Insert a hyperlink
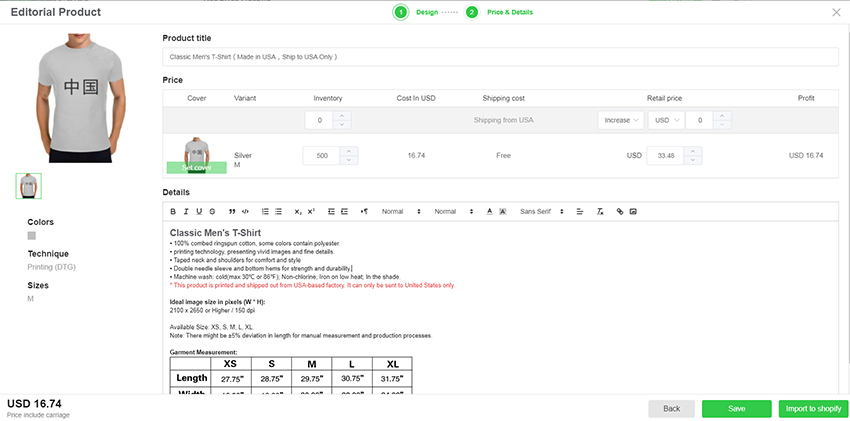The height and width of the screenshot is (421, 850). [x=620, y=211]
